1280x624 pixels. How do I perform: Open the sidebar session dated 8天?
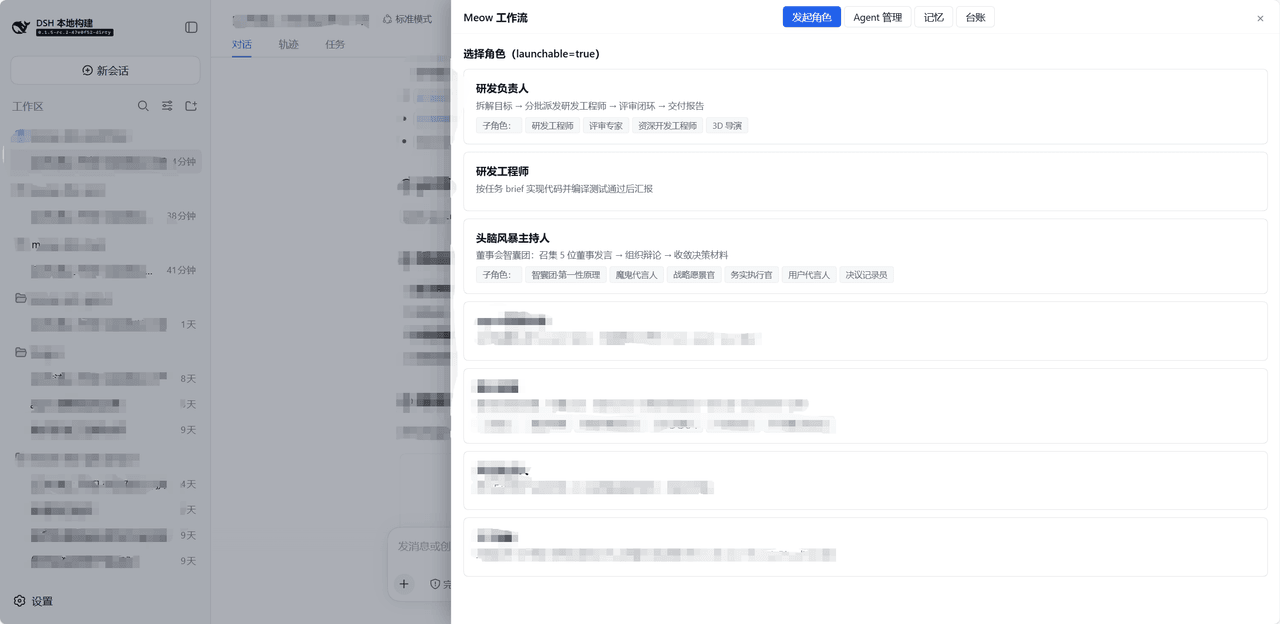coord(105,378)
